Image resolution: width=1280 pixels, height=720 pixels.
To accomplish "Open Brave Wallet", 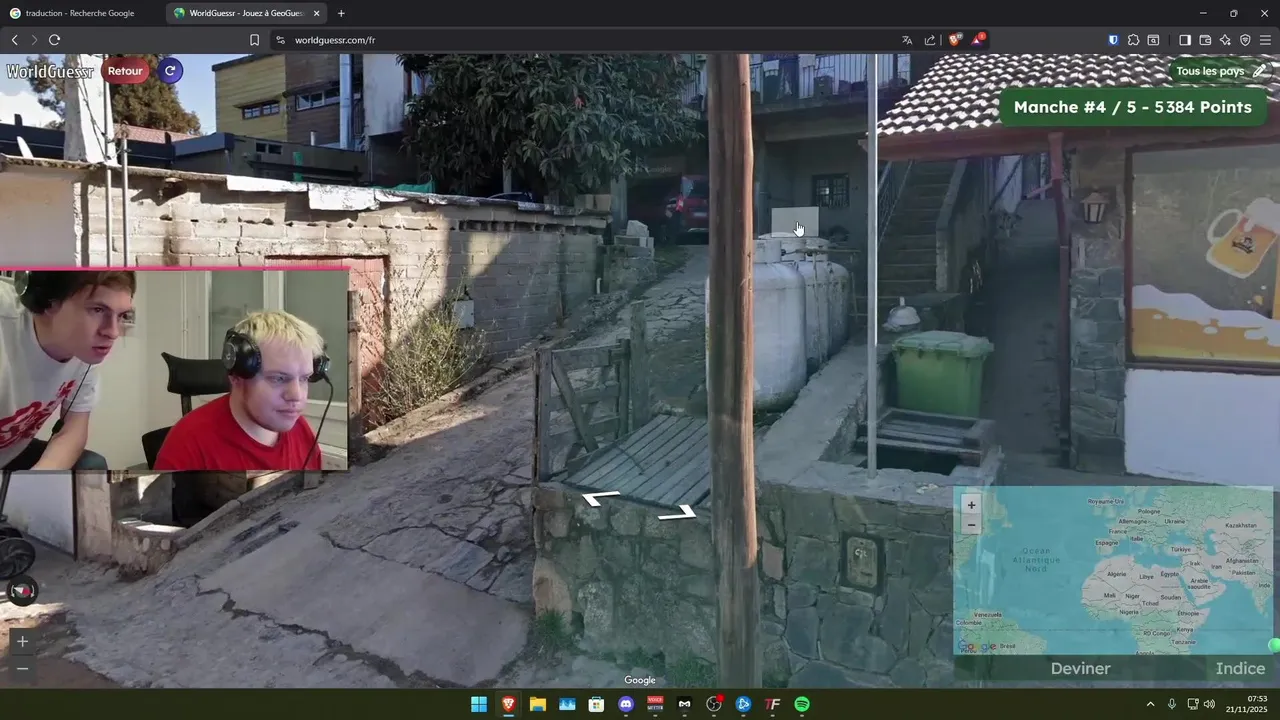I will [x=1205, y=40].
